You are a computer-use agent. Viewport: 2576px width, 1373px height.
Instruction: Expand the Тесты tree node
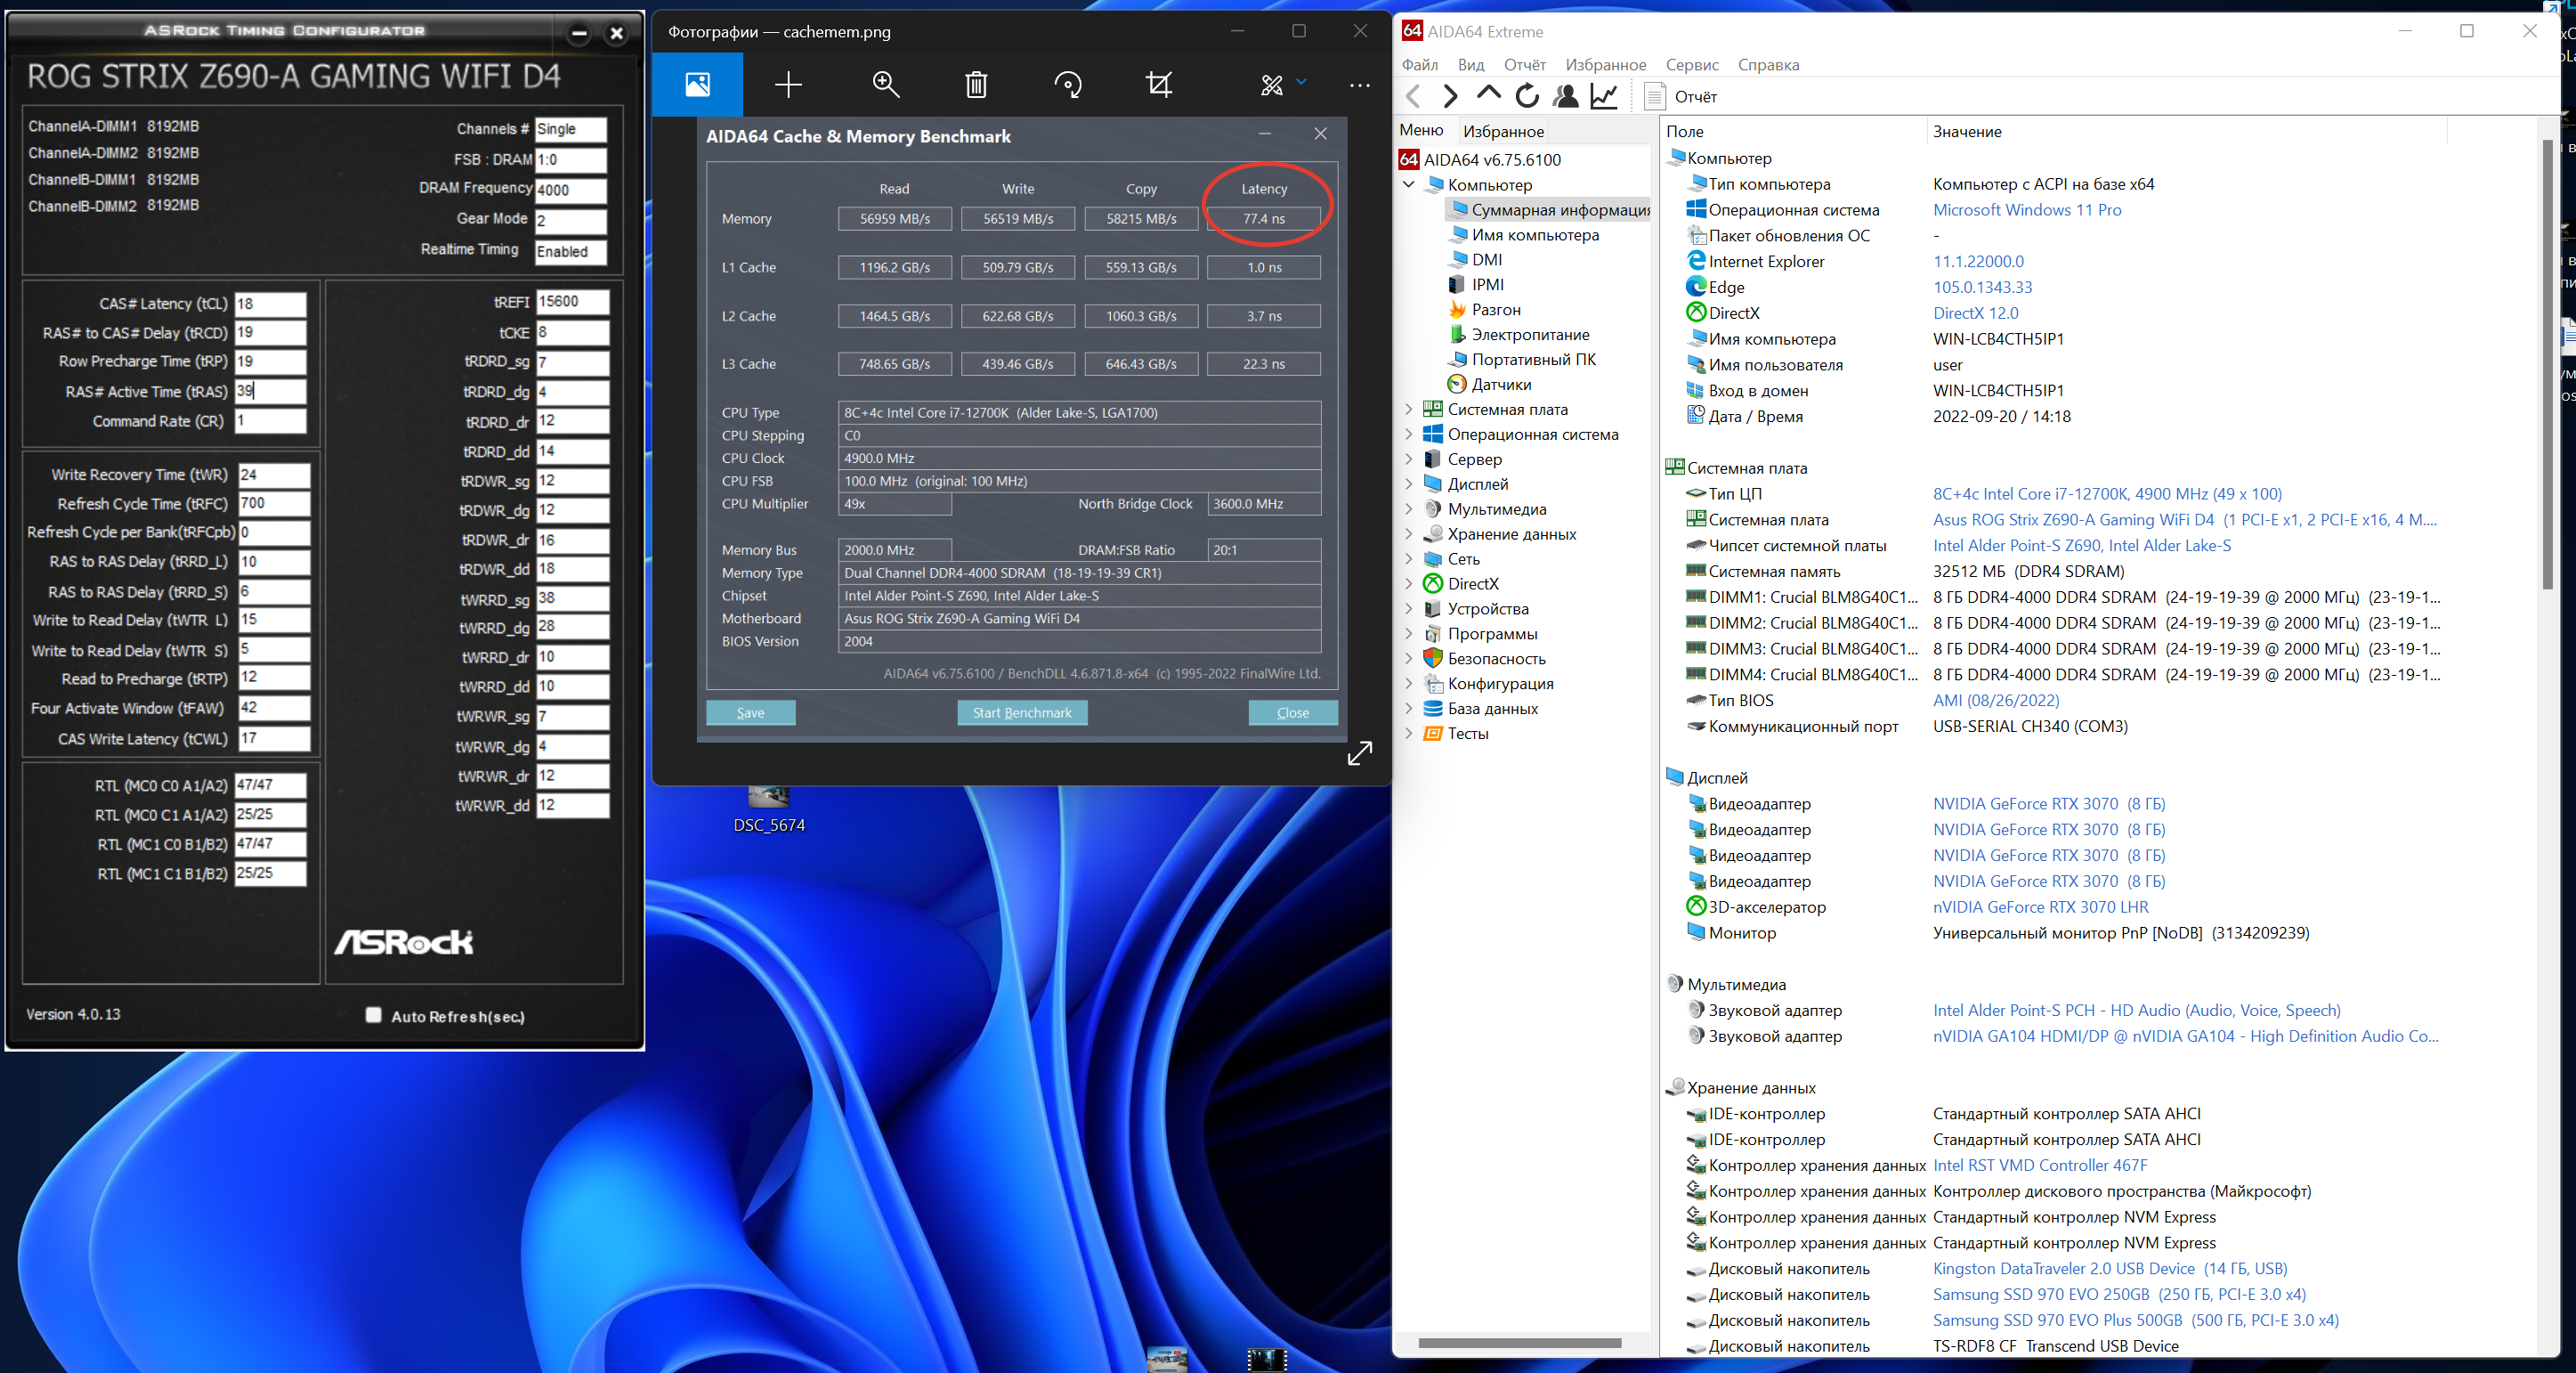[x=1409, y=733]
